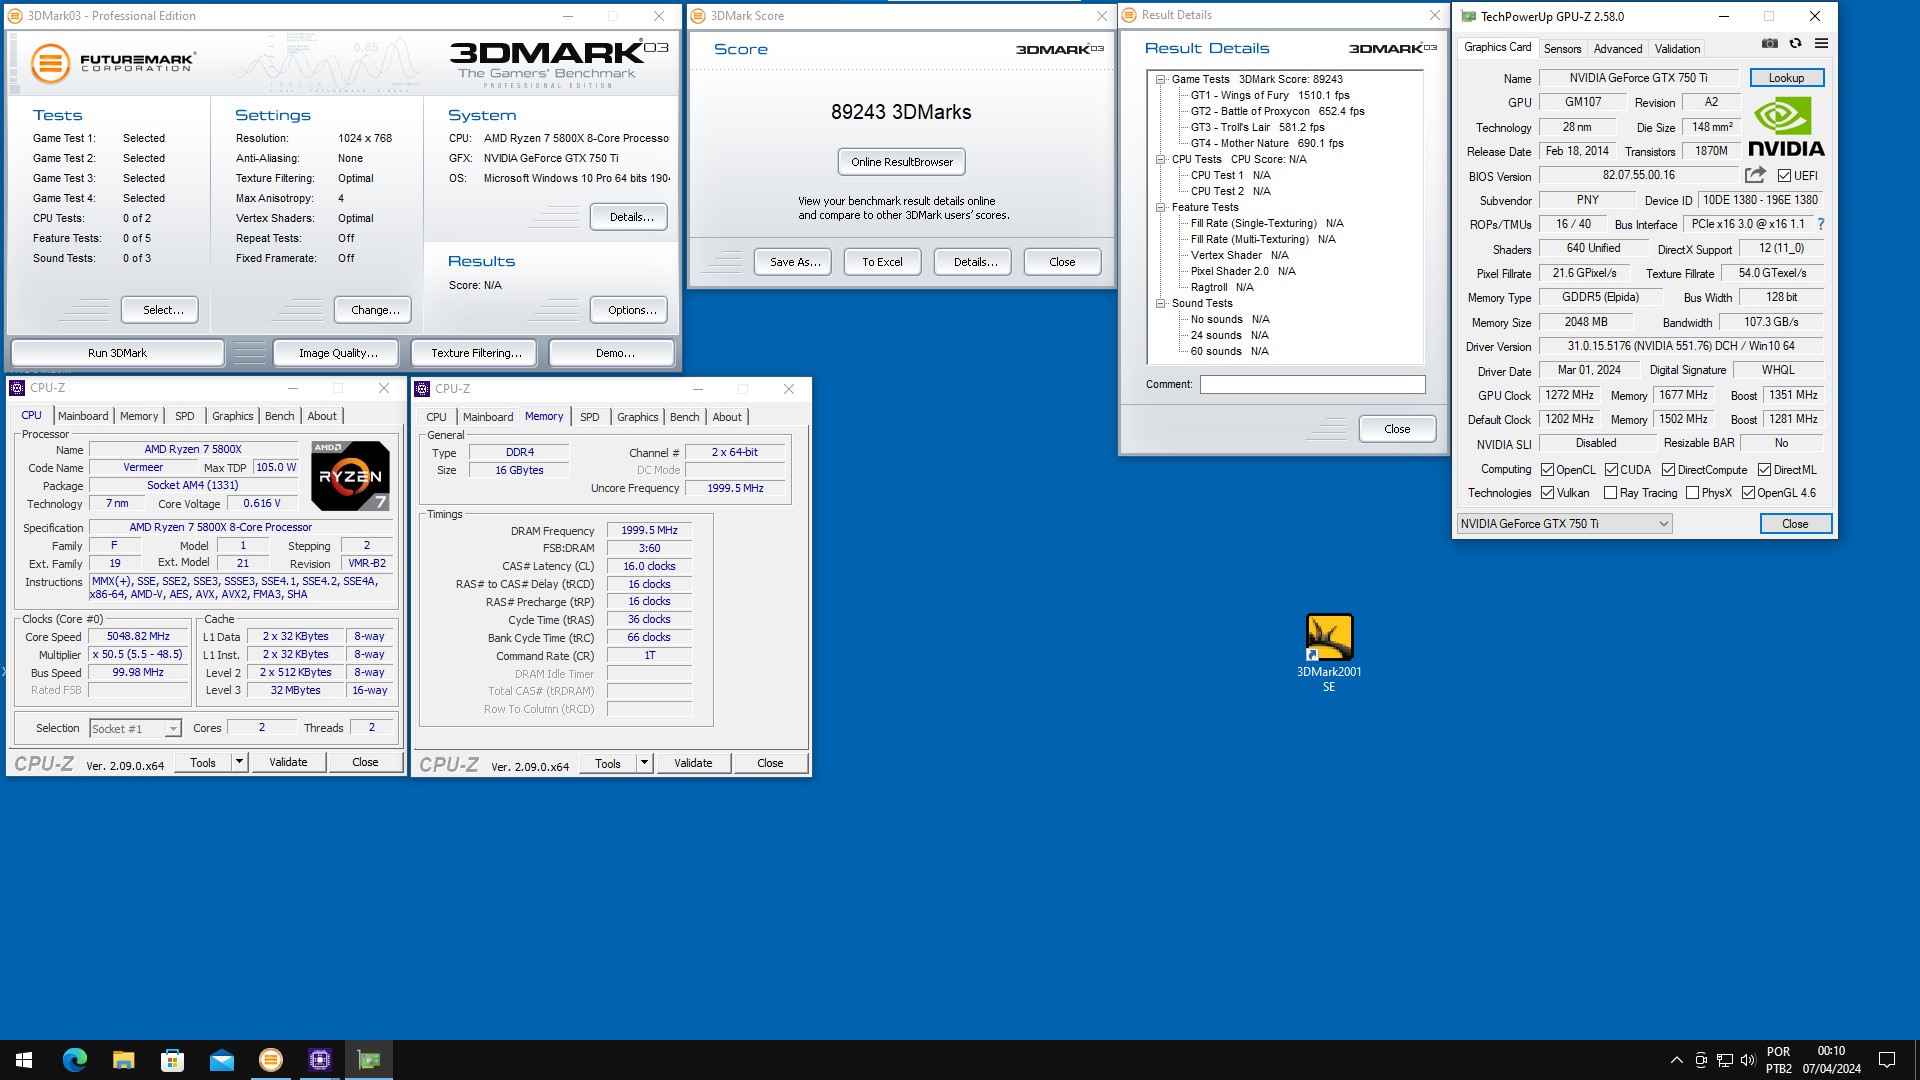The height and width of the screenshot is (1080, 1920).
Task: Collapse the Game Tests tree node
Action: tap(1160, 79)
